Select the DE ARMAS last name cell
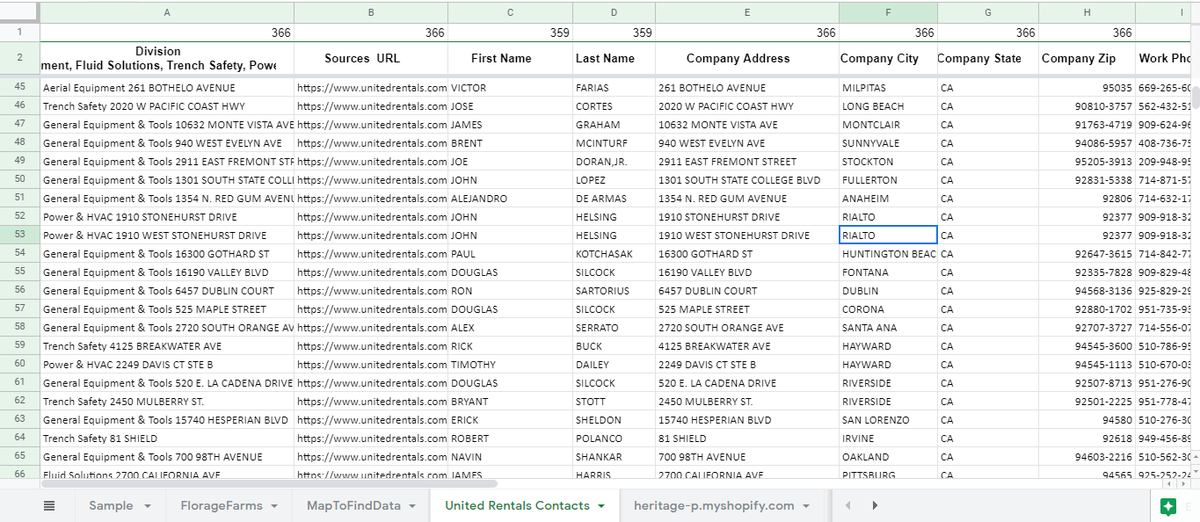This screenshot has width=1200, height=522. [x=613, y=198]
